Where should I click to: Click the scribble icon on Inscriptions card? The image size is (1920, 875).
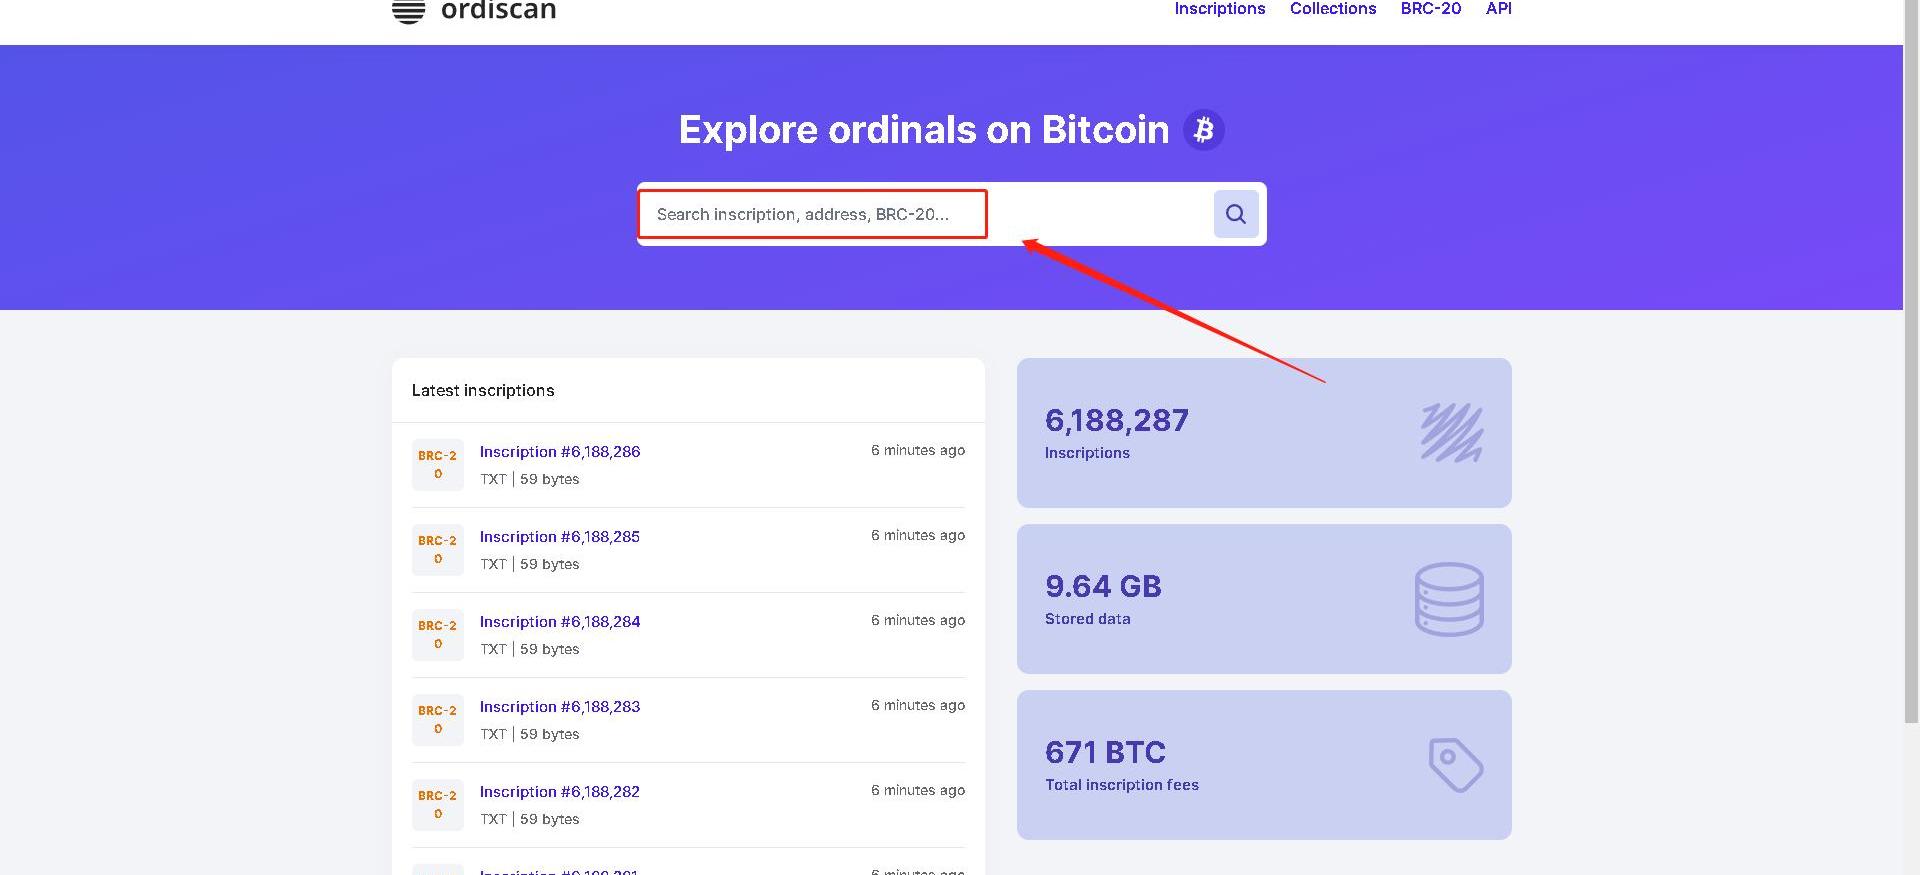pyautogui.click(x=1451, y=432)
